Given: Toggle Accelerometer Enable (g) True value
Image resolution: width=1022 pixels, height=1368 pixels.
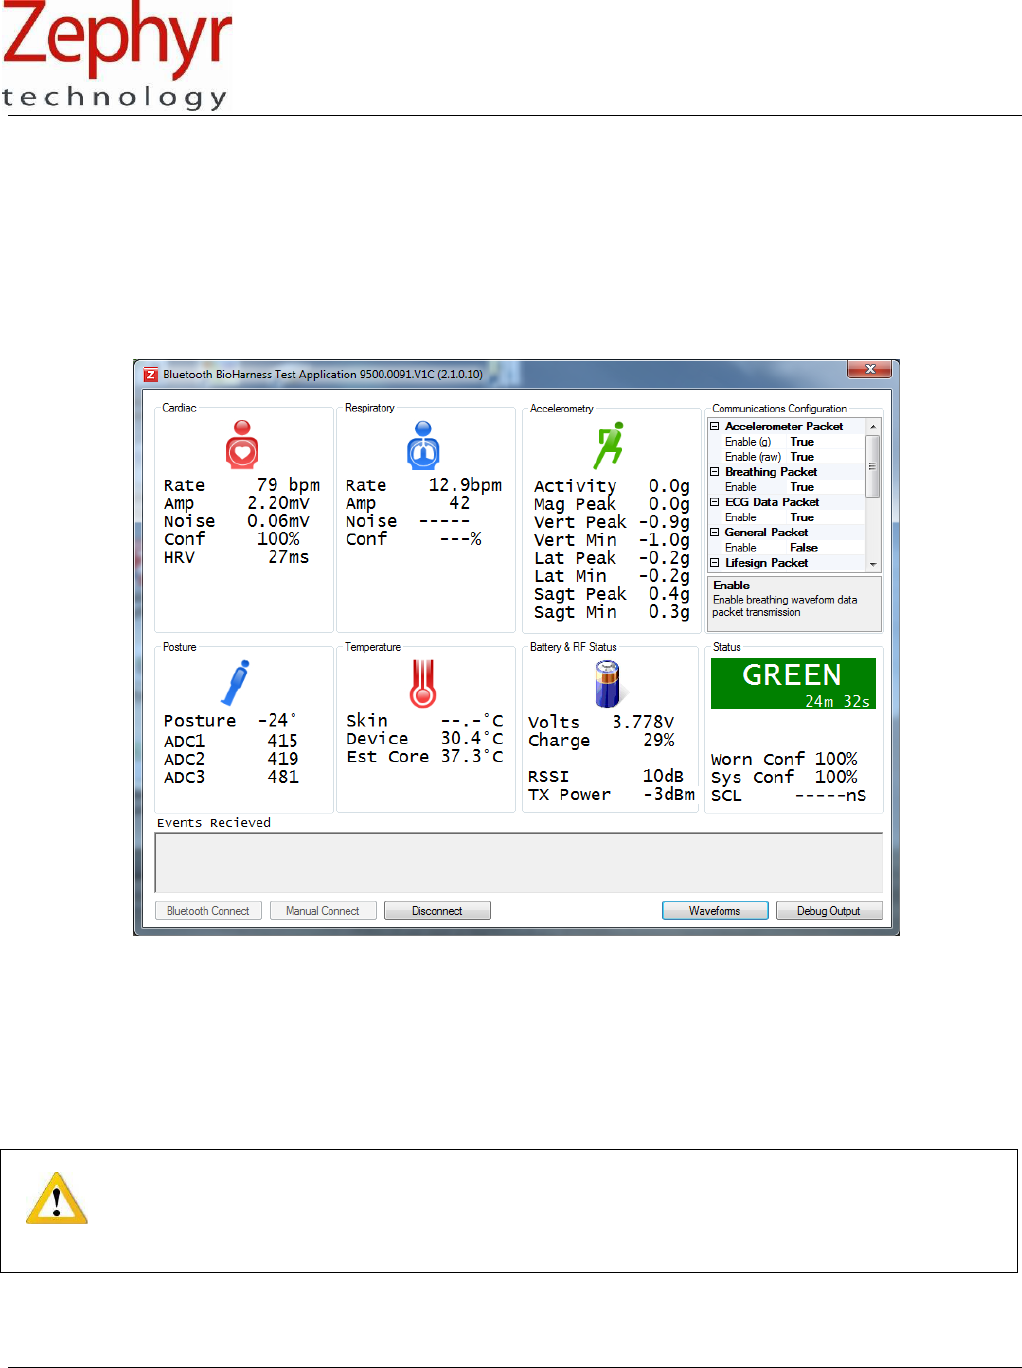Looking at the screenshot, I should 802,442.
